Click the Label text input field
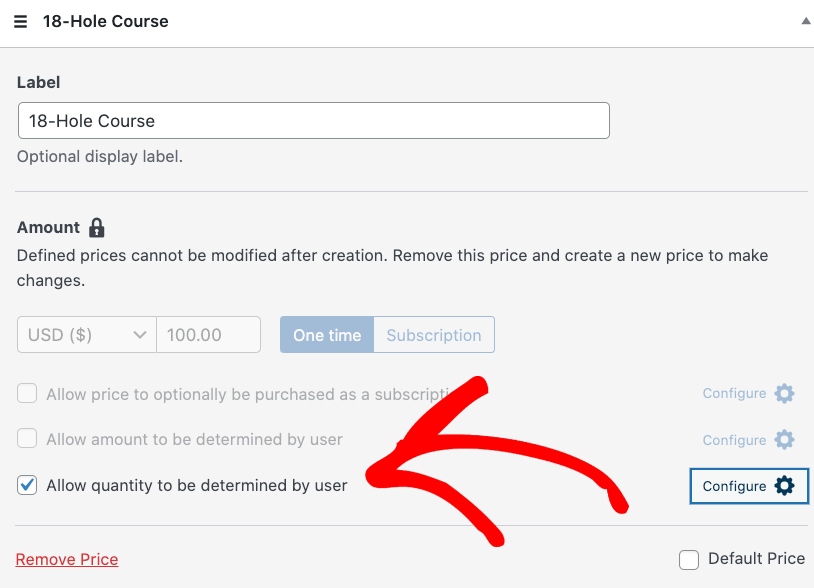The height and width of the screenshot is (588, 814). coord(313,121)
